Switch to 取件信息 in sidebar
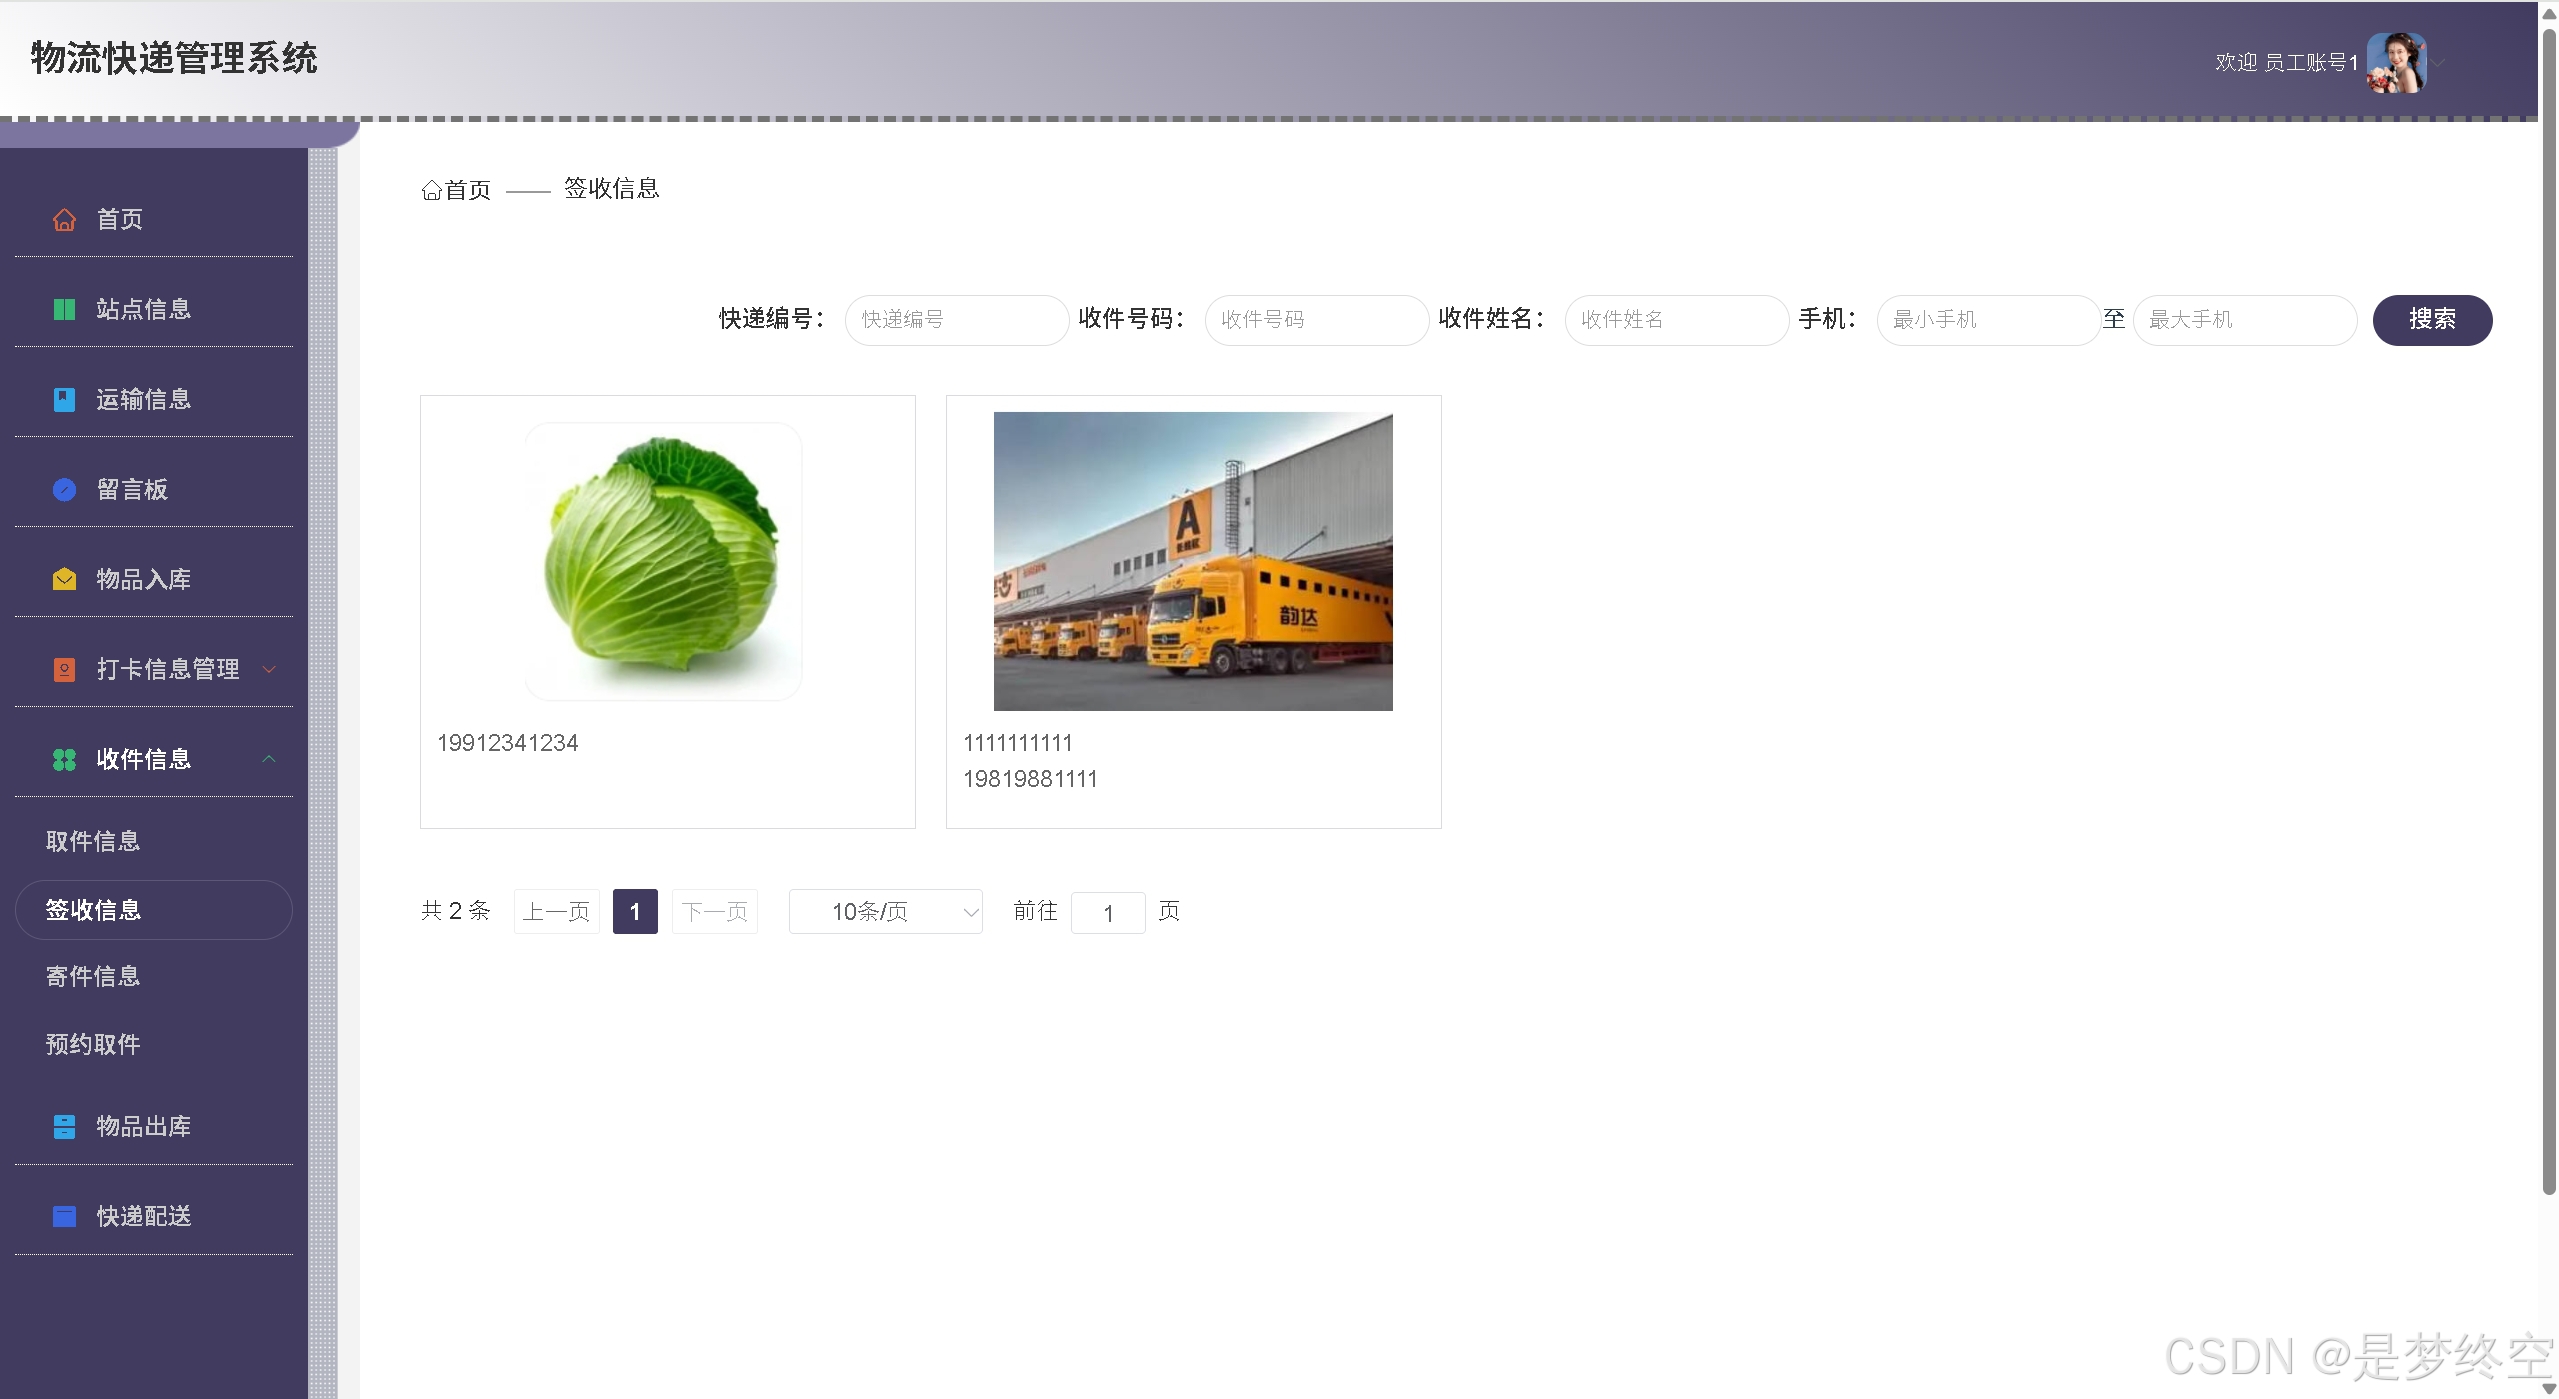The image size is (2559, 1399). pos(92,841)
